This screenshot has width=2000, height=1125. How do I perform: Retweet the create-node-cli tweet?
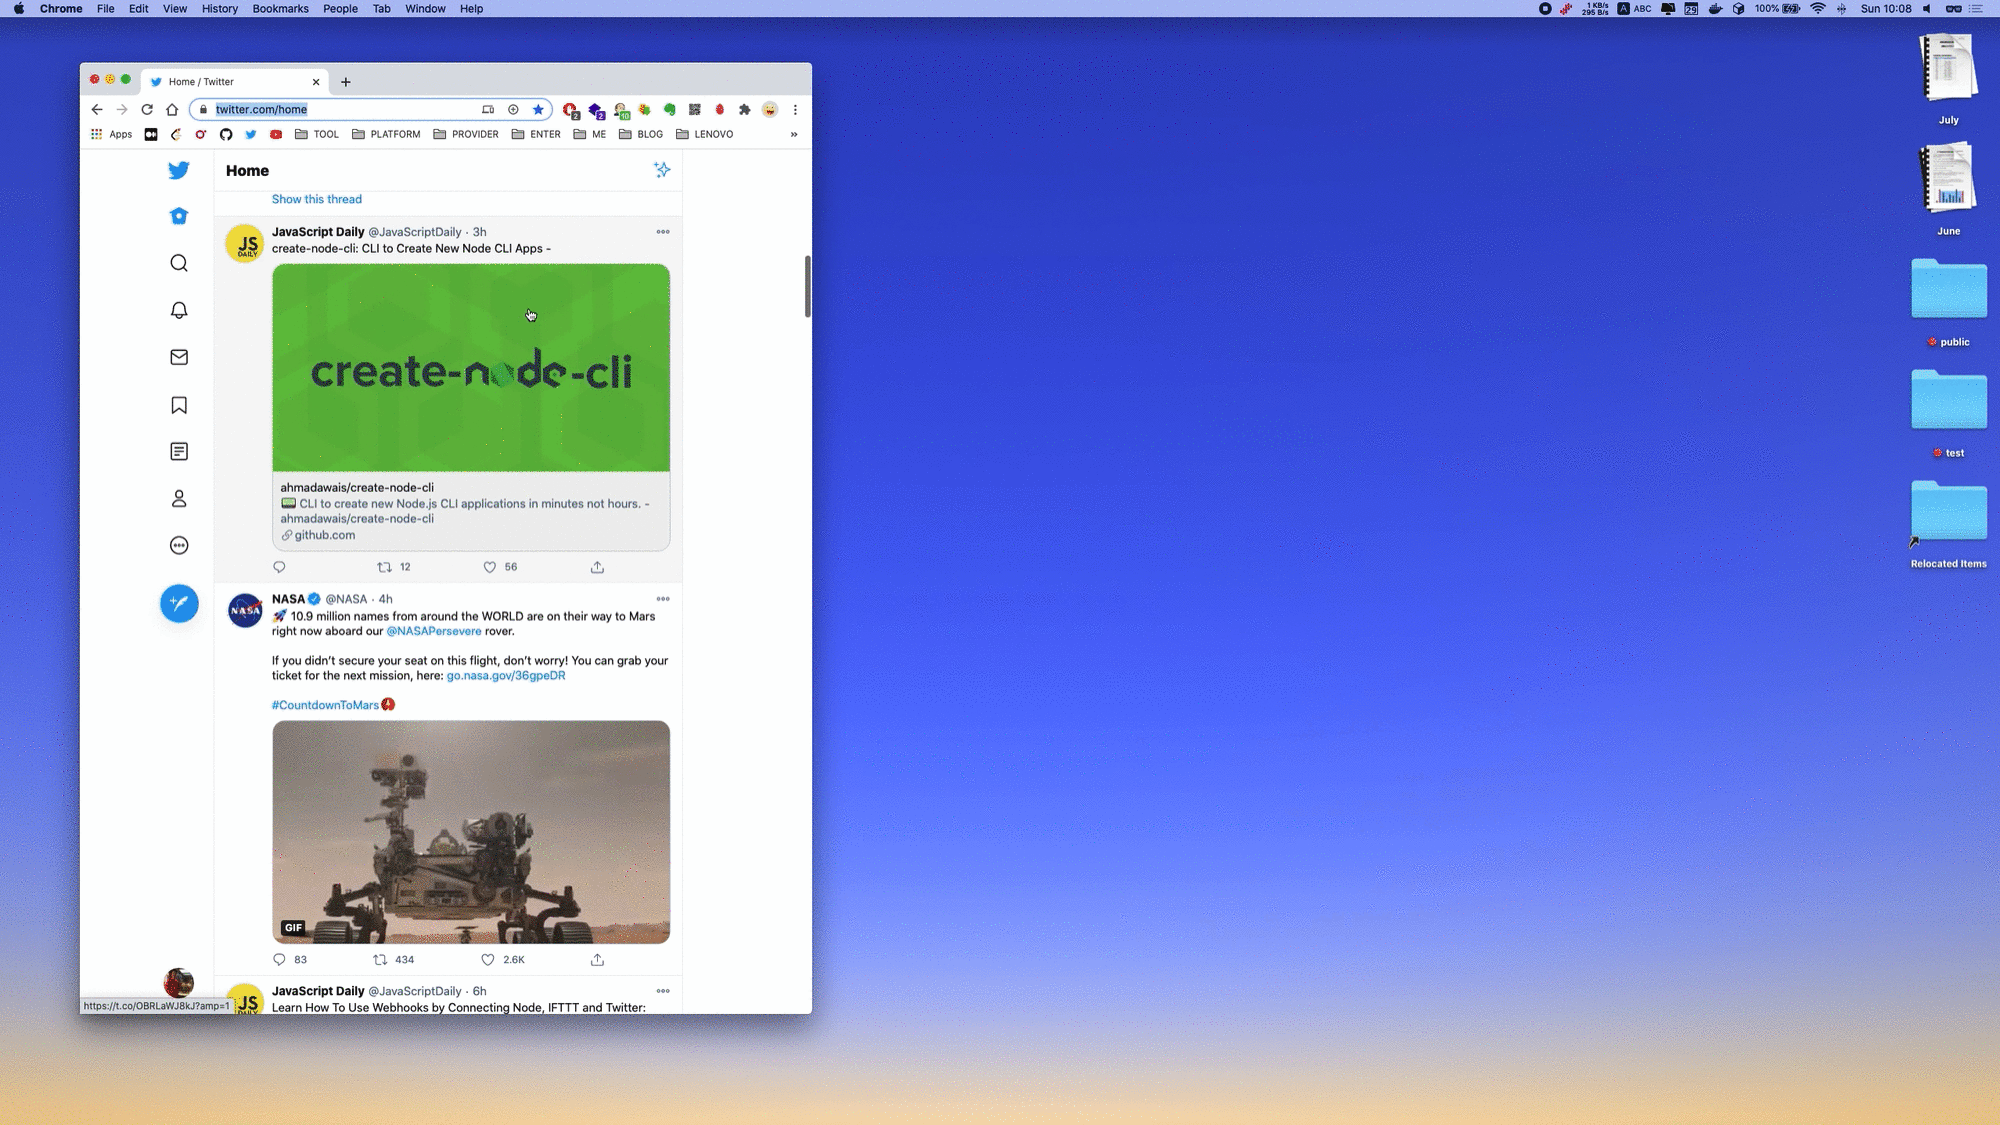384,567
